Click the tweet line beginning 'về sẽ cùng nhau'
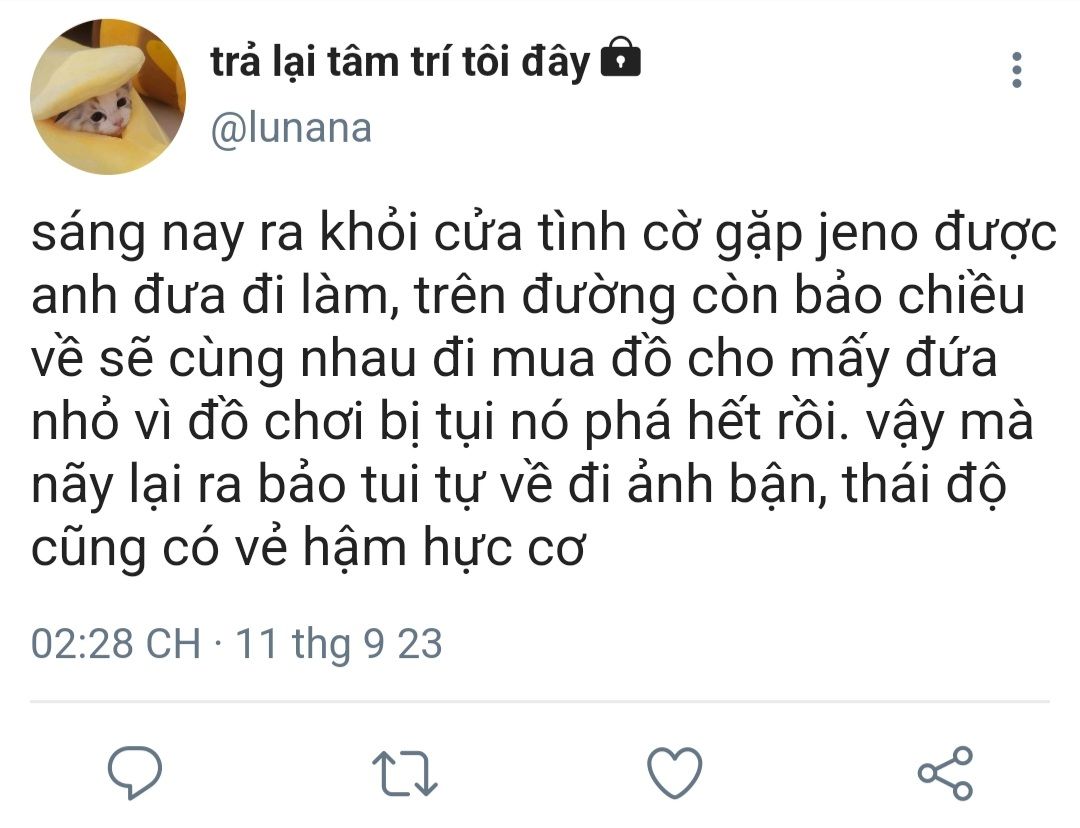 pos(514,360)
